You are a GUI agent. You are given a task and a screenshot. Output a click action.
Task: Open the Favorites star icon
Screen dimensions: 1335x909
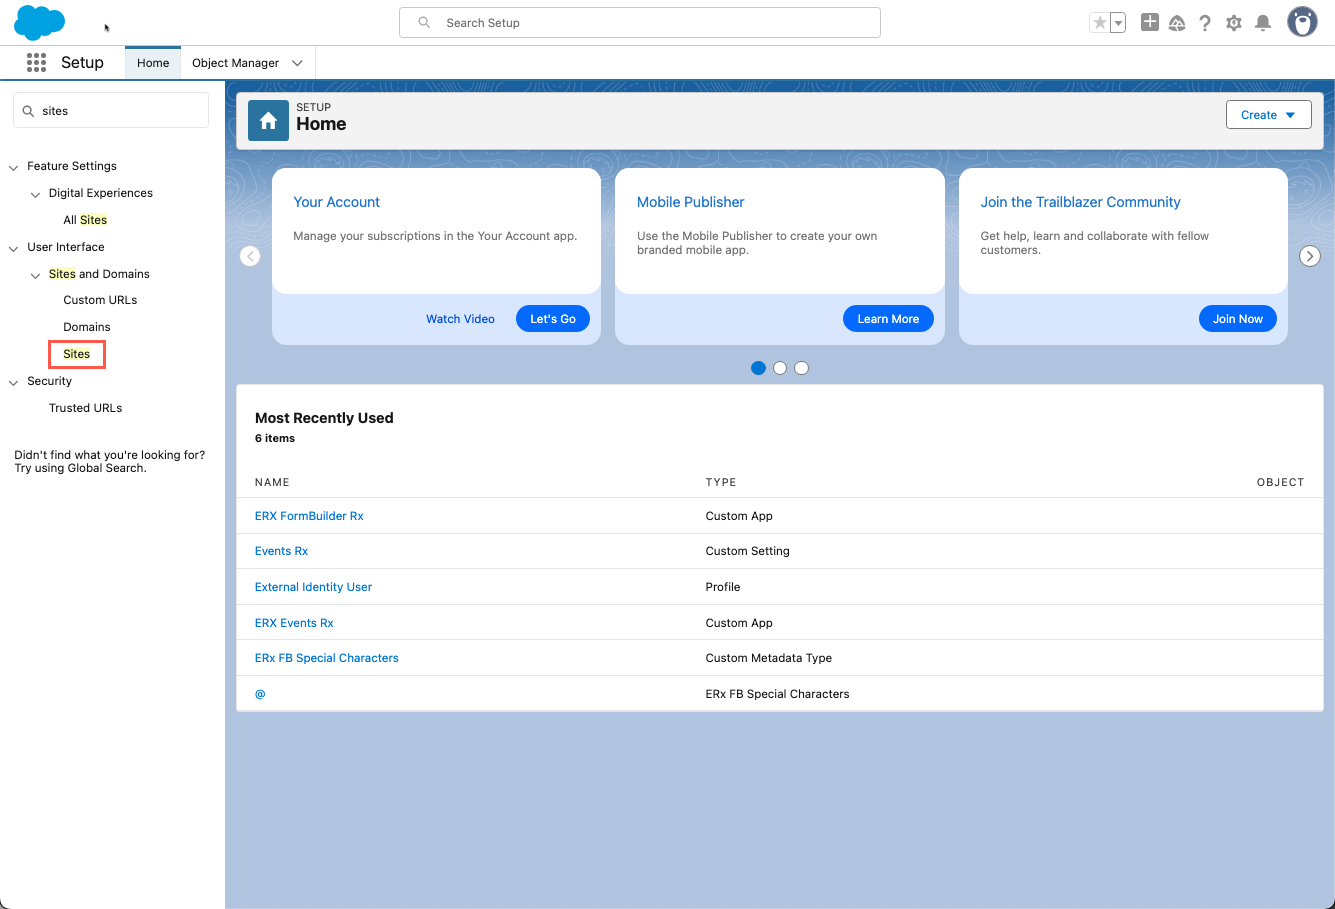1099,23
